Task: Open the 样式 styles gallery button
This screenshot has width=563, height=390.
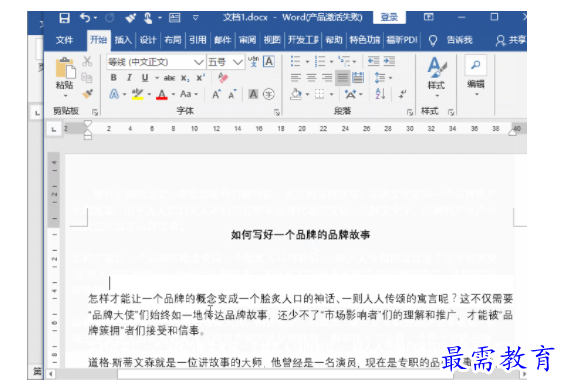Action: pos(437,77)
